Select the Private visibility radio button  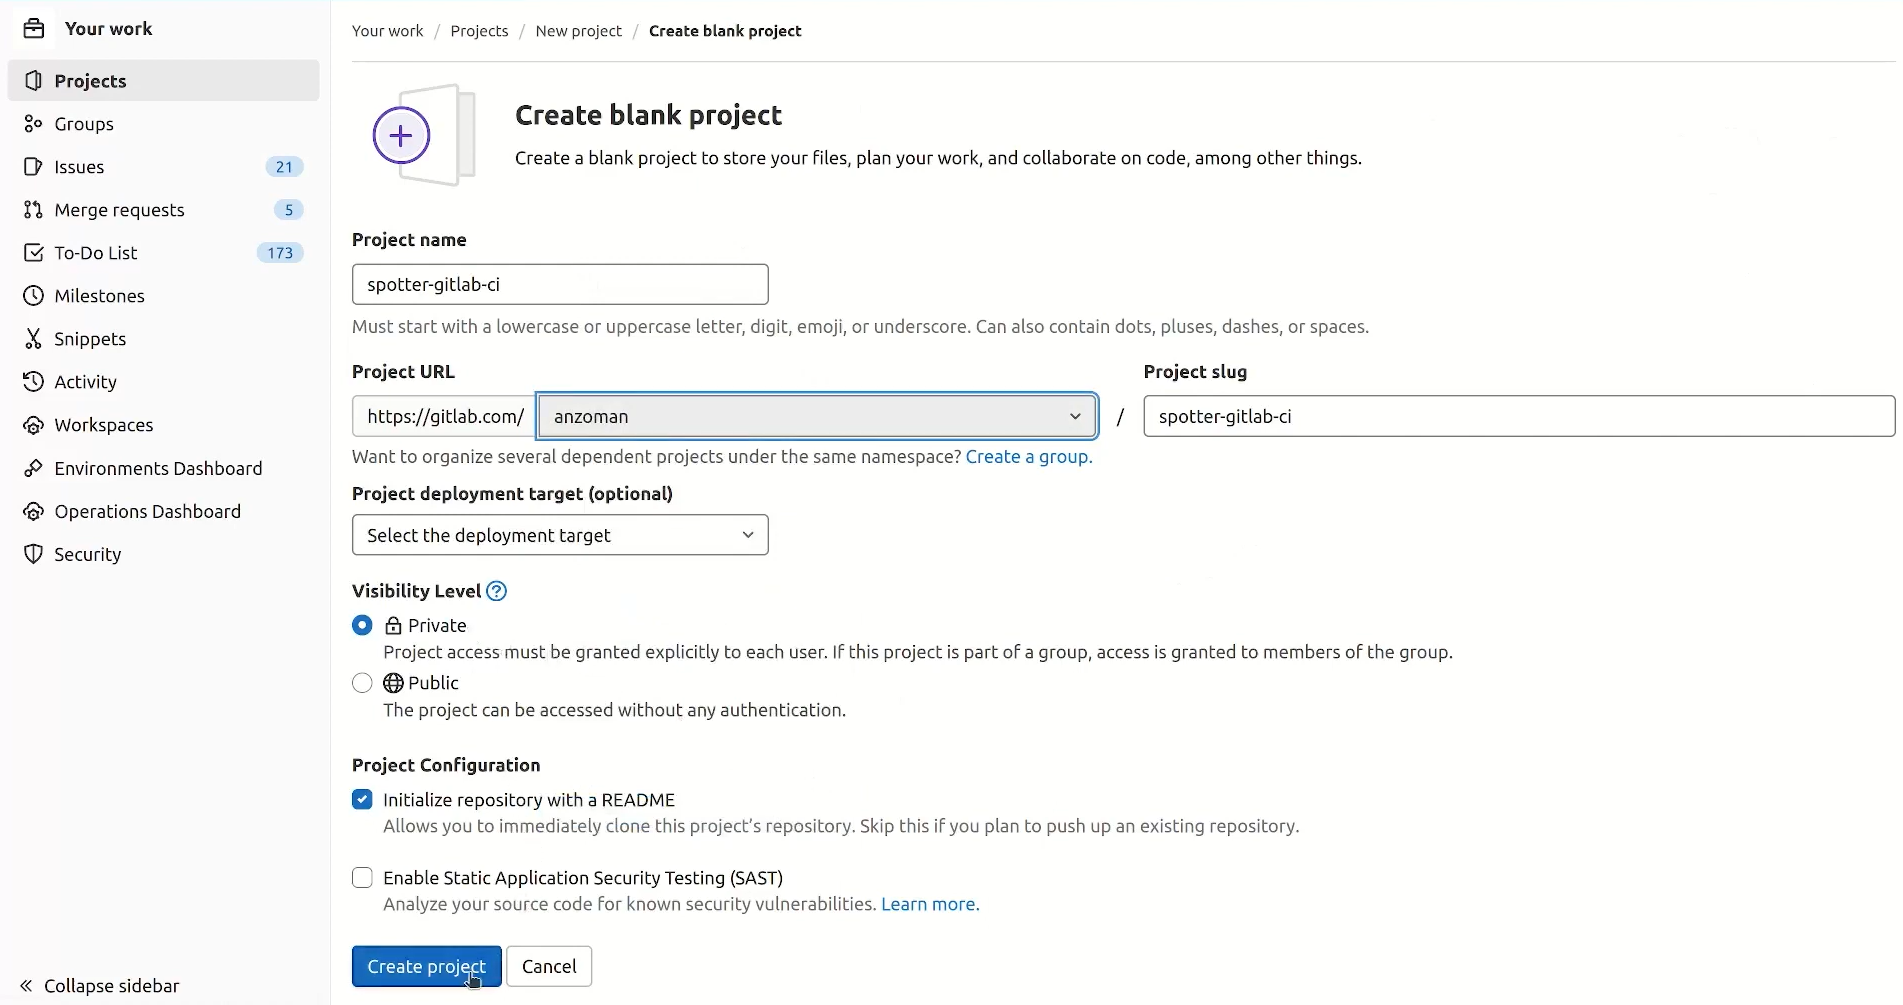362,625
